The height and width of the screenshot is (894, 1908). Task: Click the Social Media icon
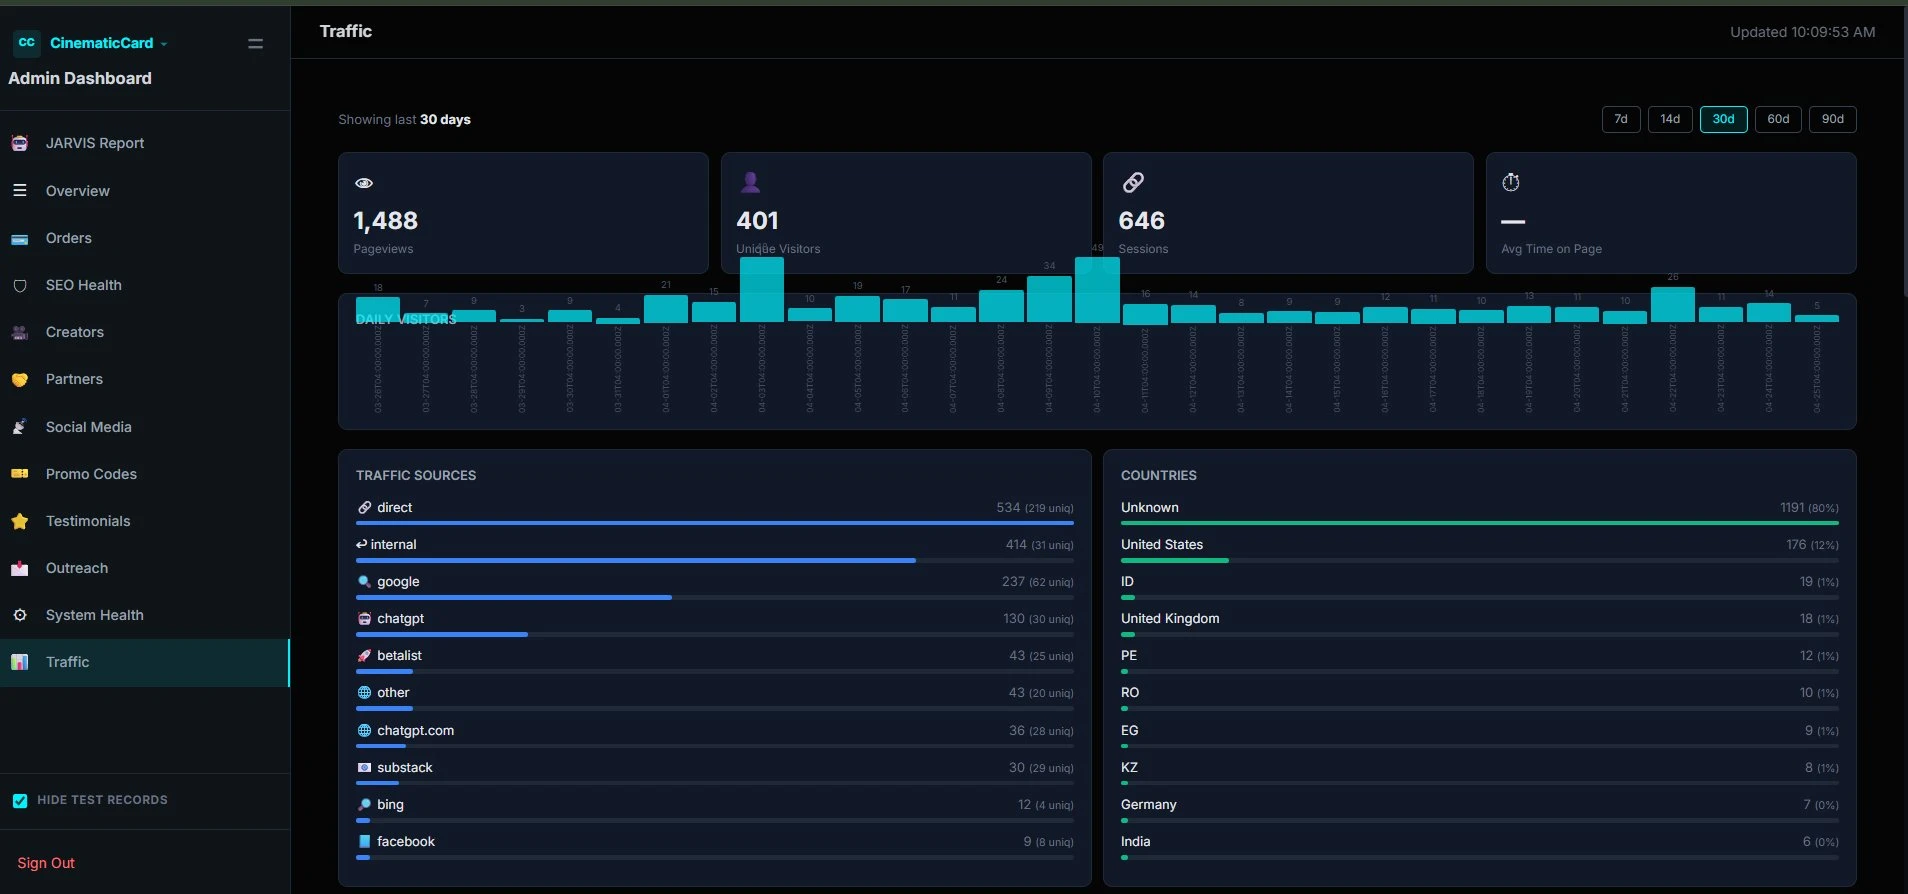[19, 427]
